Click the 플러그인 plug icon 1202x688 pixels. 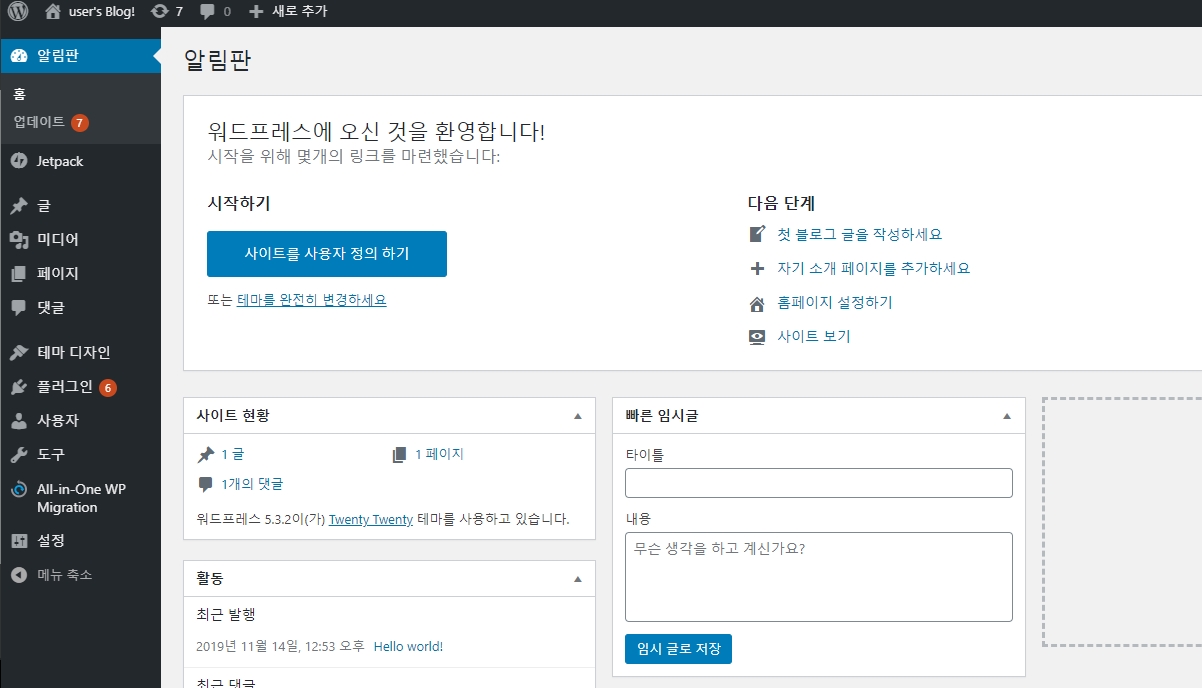tap(19, 387)
